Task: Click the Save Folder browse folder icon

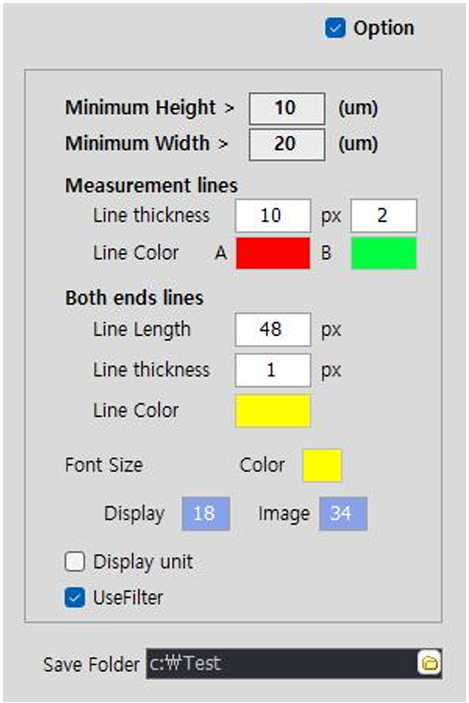Action: pyautogui.click(x=429, y=663)
